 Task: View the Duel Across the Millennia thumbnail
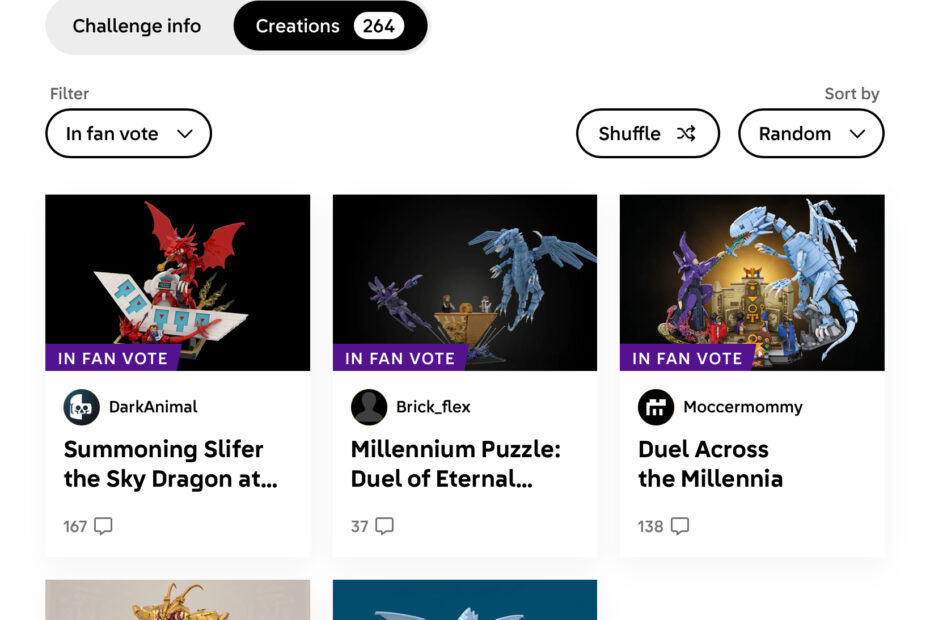pyautogui.click(x=752, y=270)
